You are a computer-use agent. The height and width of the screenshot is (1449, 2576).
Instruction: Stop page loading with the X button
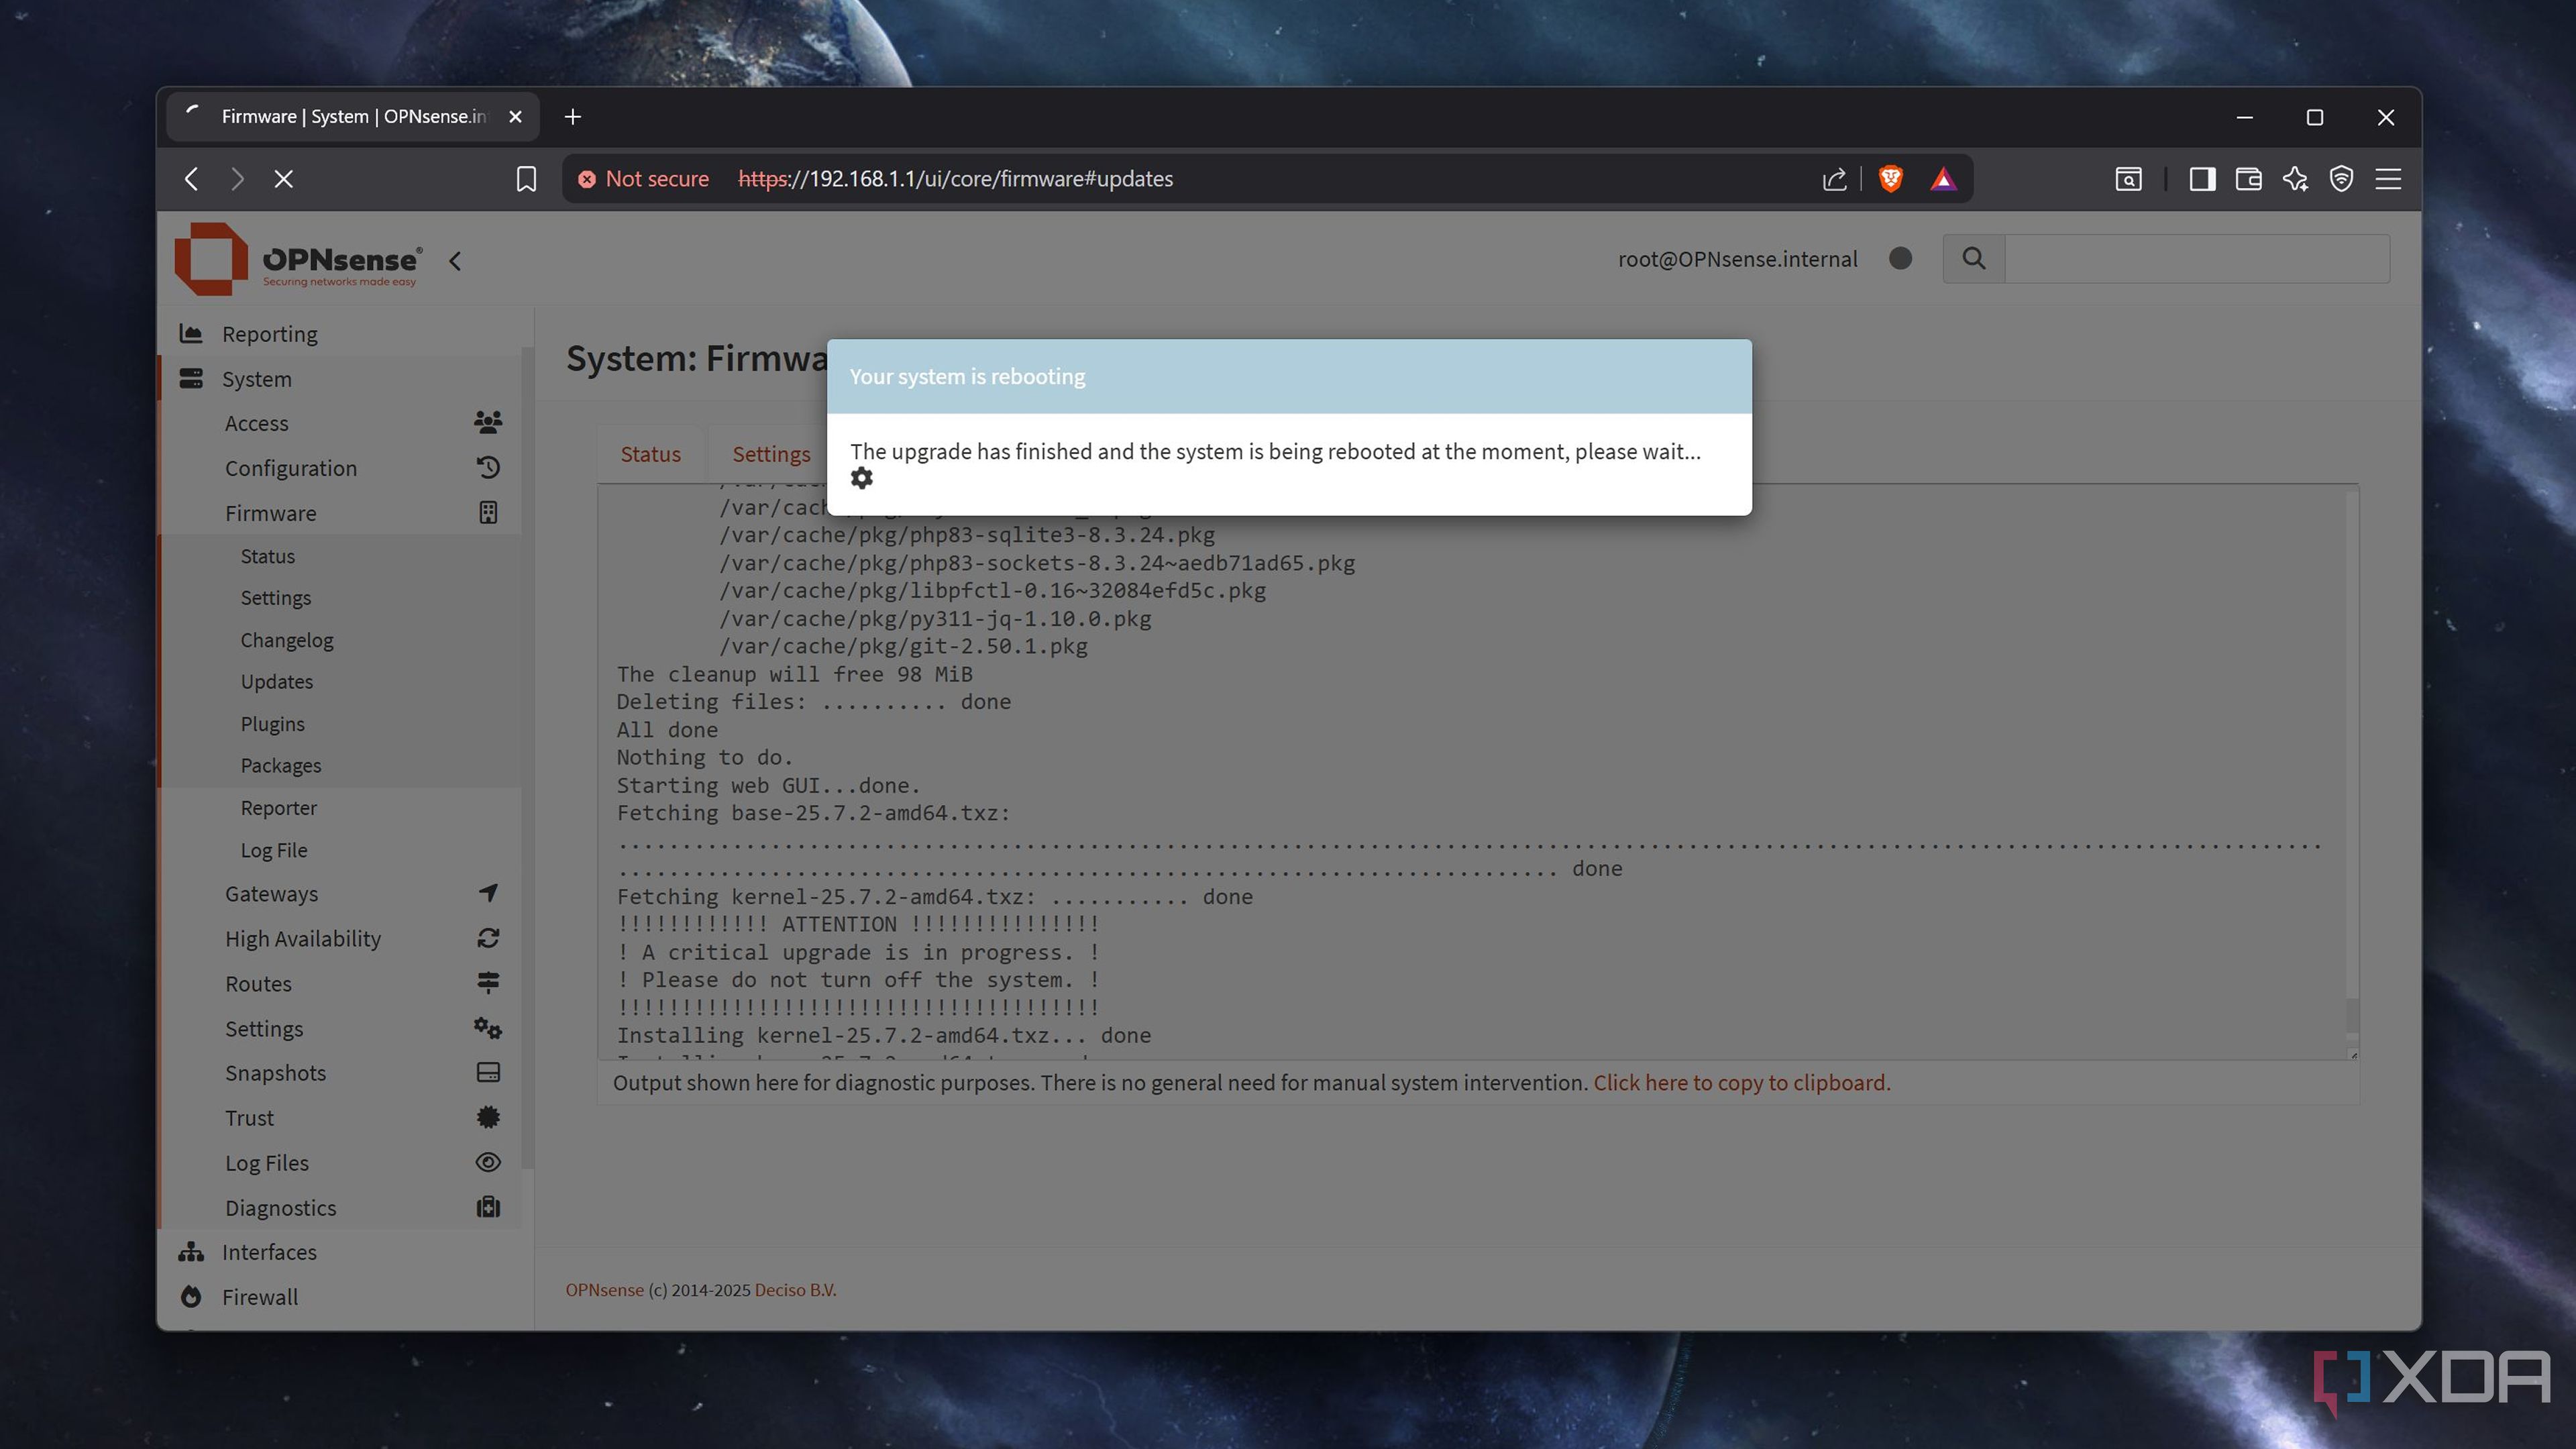tap(284, 179)
